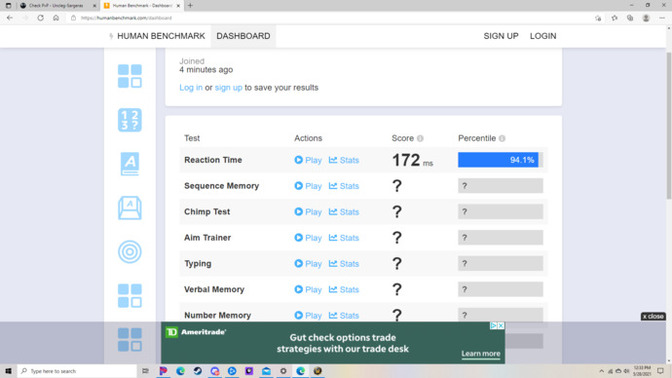Click the system tray clock and date

coord(642,371)
